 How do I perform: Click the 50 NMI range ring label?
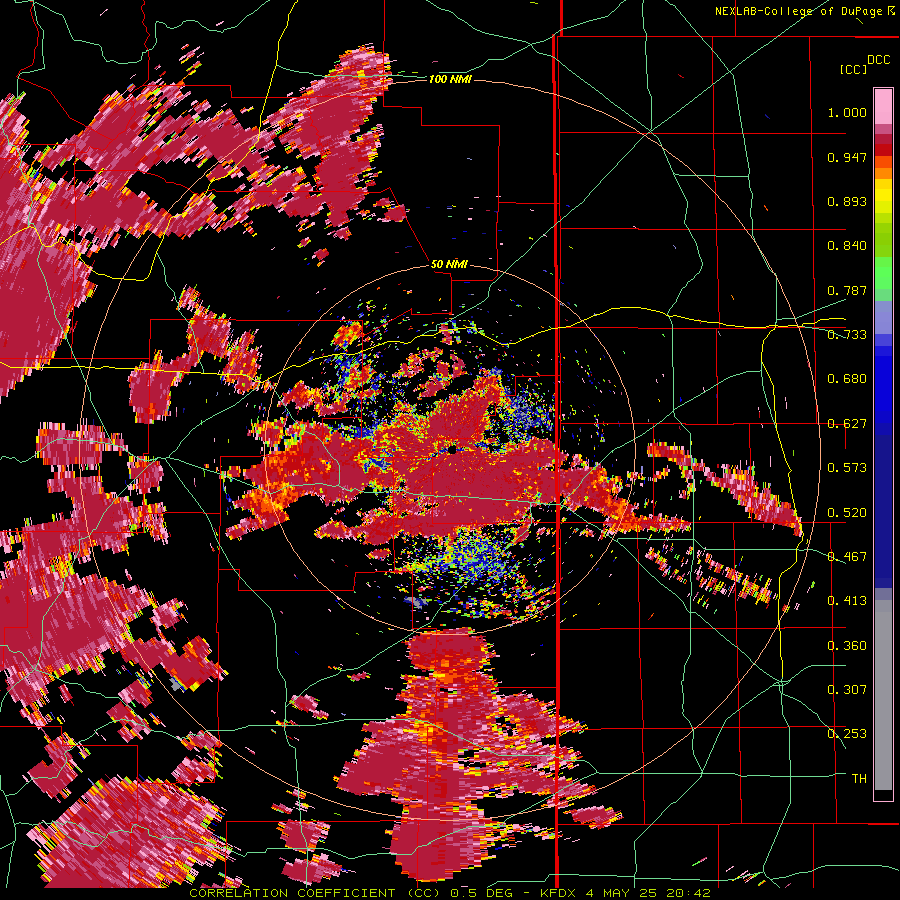[449, 264]
